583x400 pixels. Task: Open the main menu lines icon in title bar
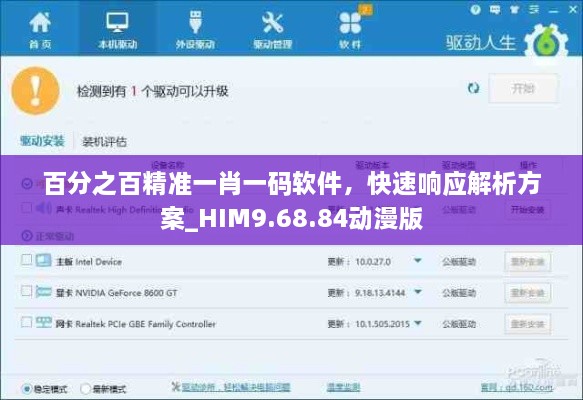(534, 10)
